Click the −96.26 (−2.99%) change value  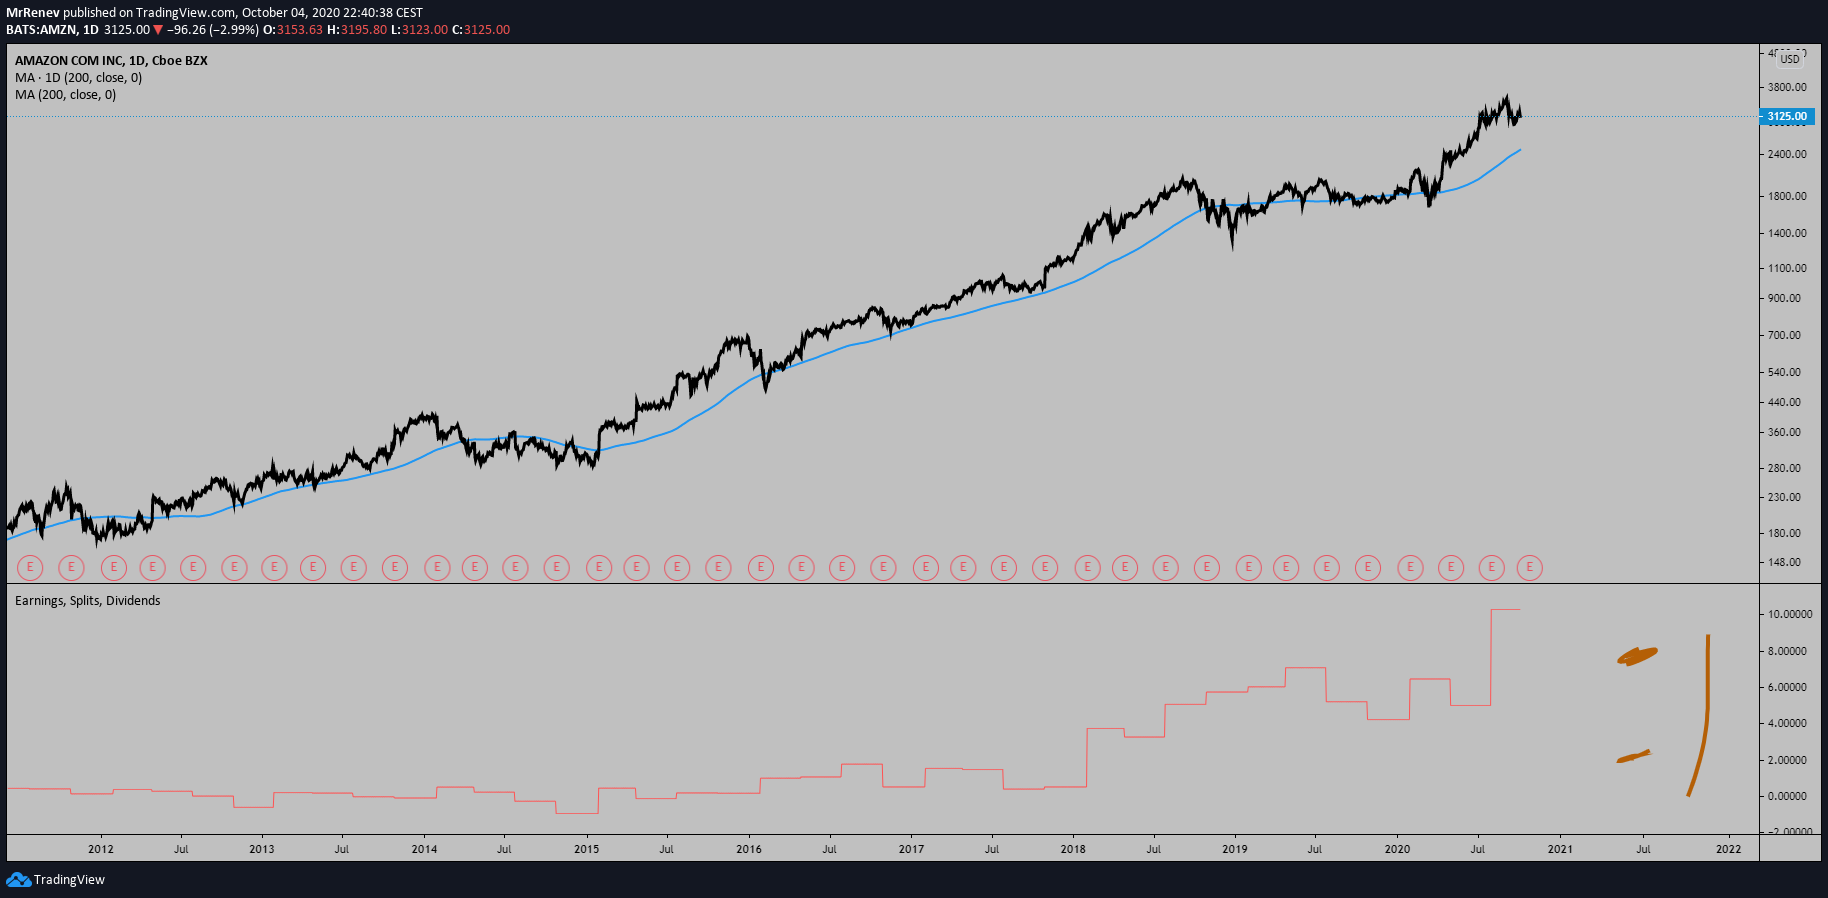tap(213, 30)
